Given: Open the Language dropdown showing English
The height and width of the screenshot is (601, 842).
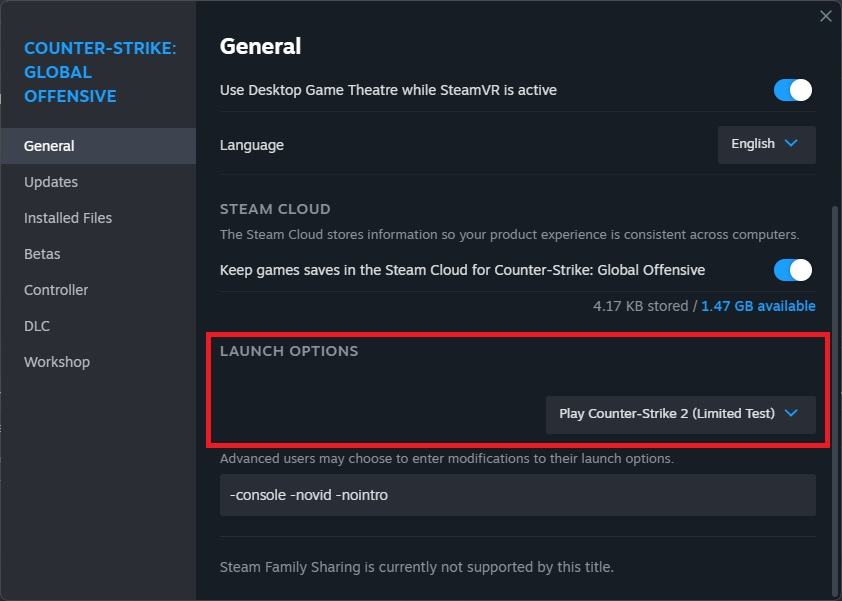Looking at the screenshot, I should [766, 144].
